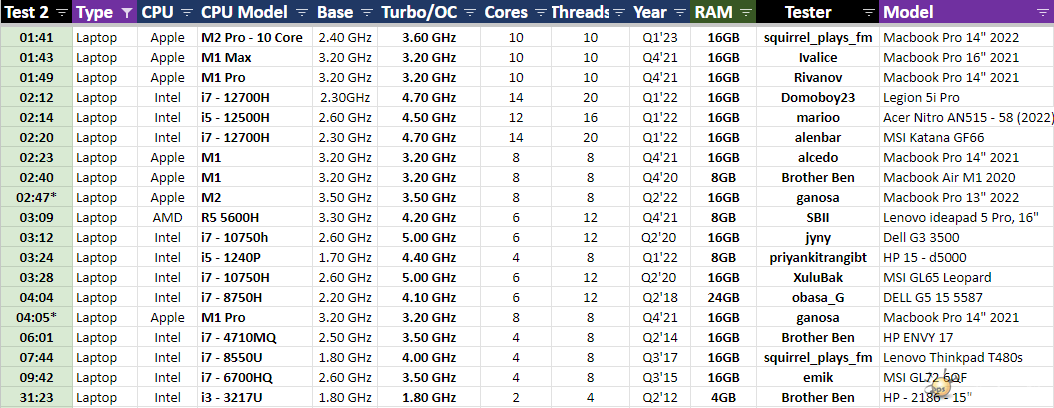Open the Tester column filter menu
Screen dimensions: 1054x408
pyautogui.click(x=869, y=12)
